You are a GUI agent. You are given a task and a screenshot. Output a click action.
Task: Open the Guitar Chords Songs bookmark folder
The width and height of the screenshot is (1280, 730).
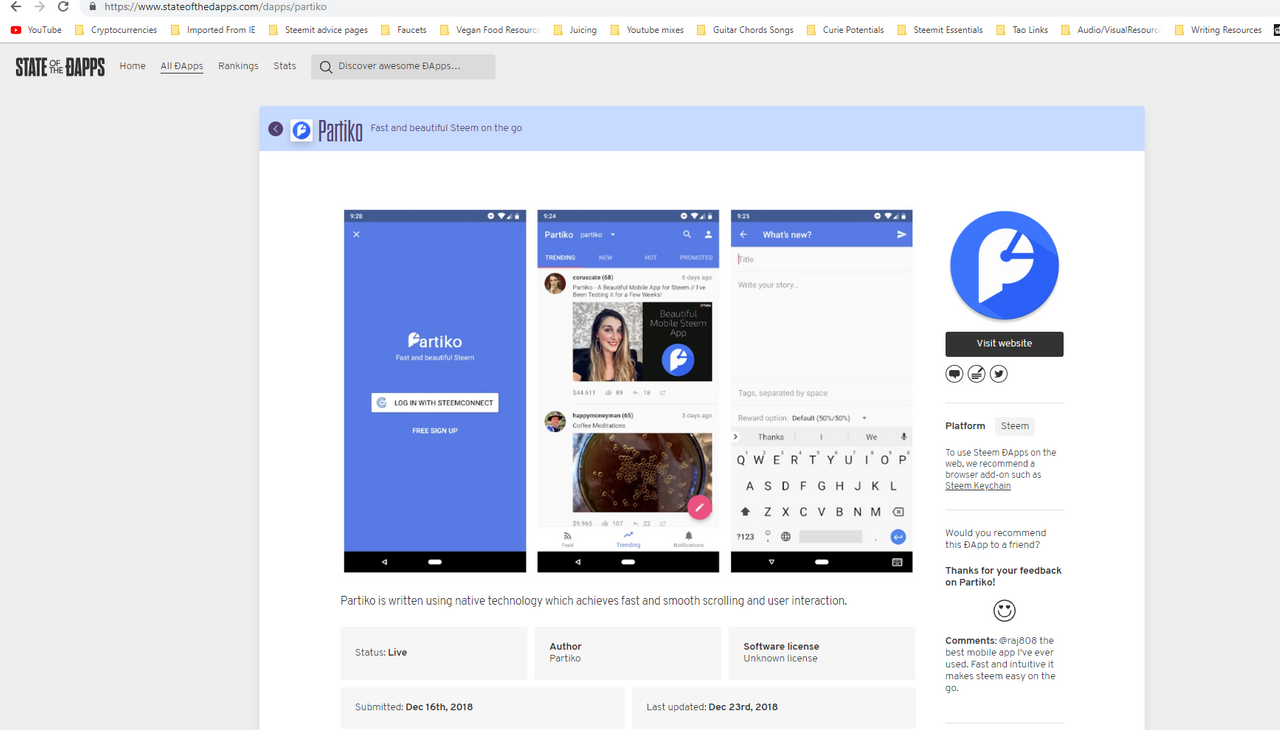(x=745, y=30)
